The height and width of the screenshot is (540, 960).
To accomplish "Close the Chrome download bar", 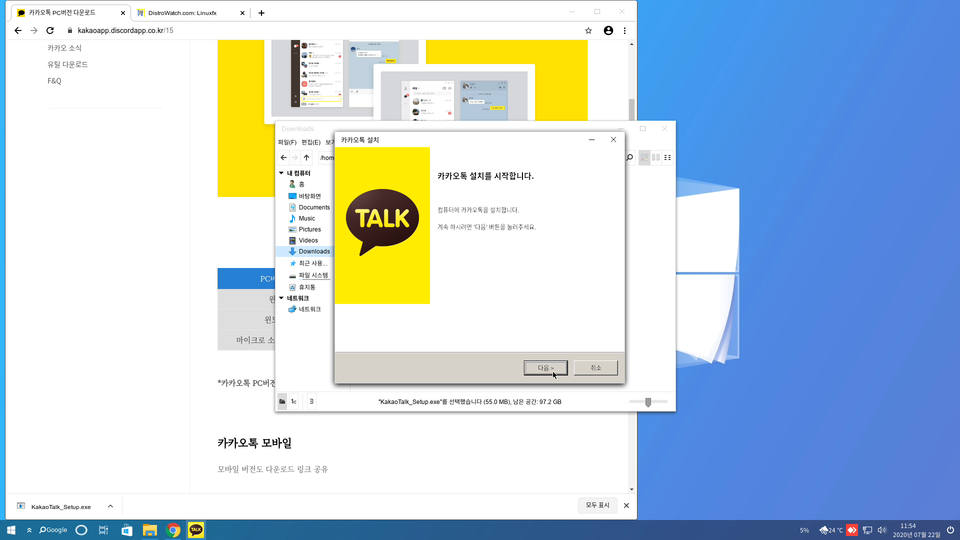I will pyautogui.click(x=626, y=506).
